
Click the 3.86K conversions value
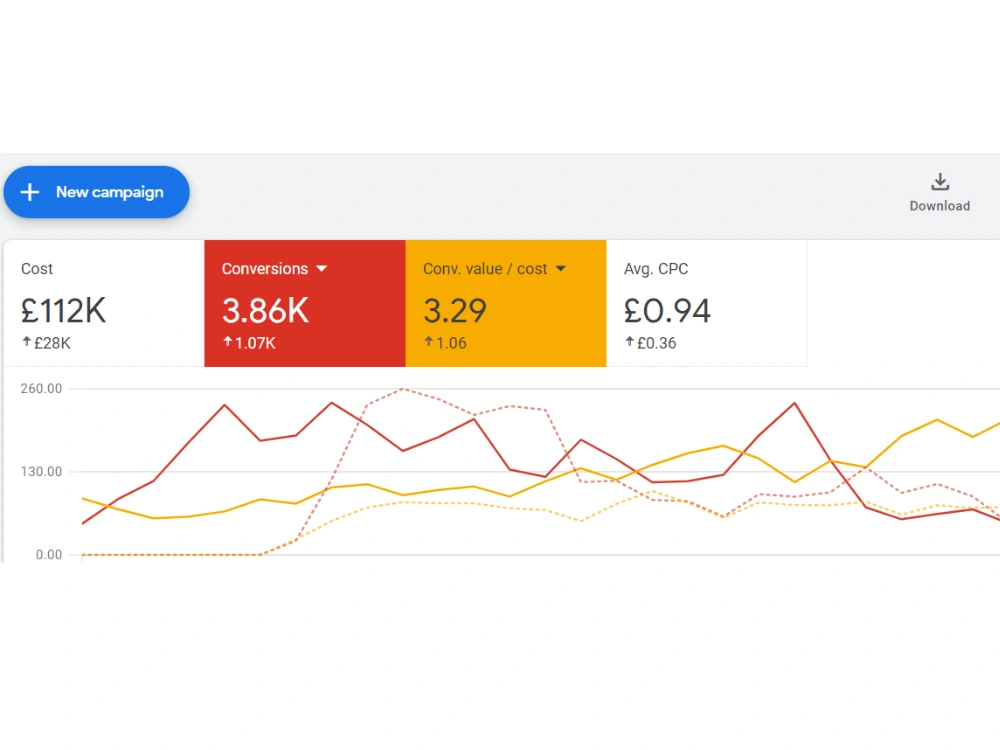pyautogui.click(x=265, y=311)
